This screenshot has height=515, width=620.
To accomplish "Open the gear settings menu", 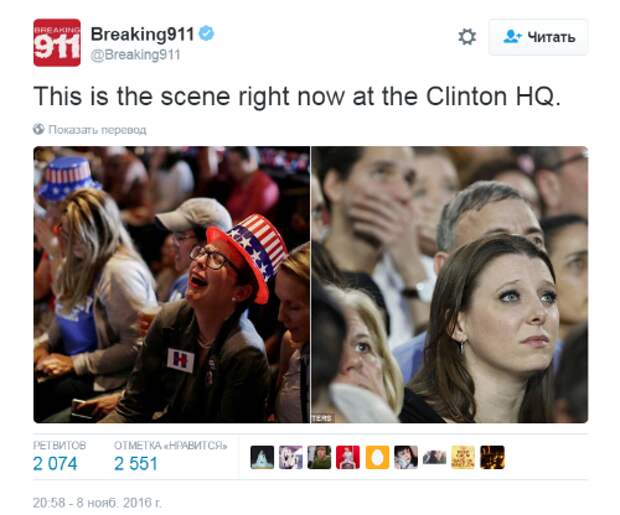I will pos(467,37).
